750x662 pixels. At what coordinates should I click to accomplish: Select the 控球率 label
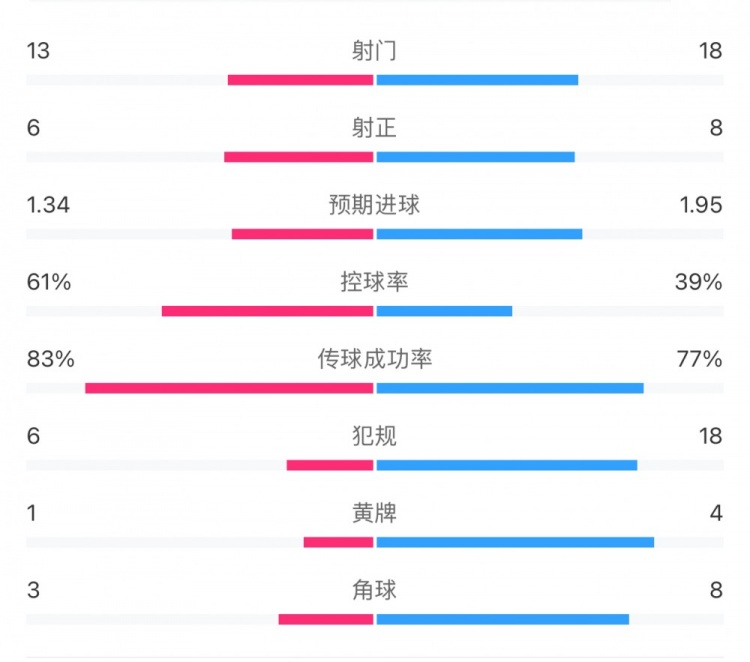coord(374,282)
